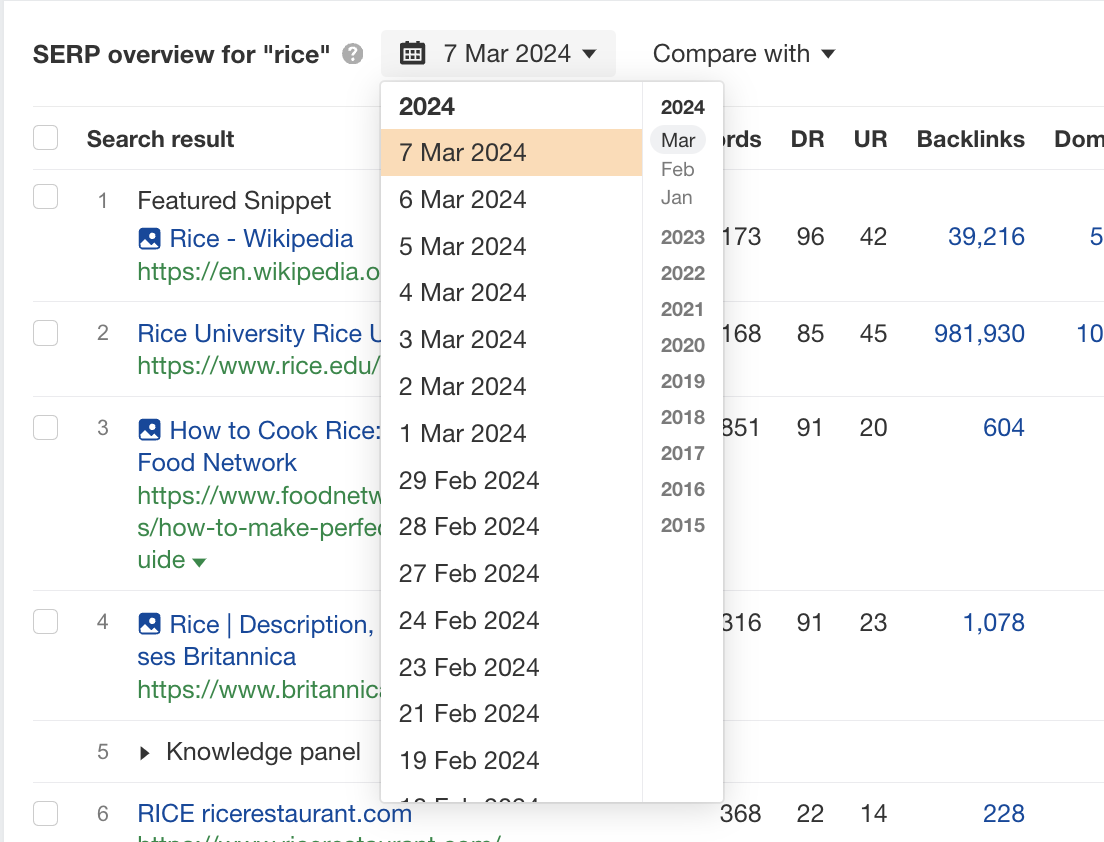Expand the truncated Food Network URL
Viewport: 1104px width, 842px height.
point(199,560)
